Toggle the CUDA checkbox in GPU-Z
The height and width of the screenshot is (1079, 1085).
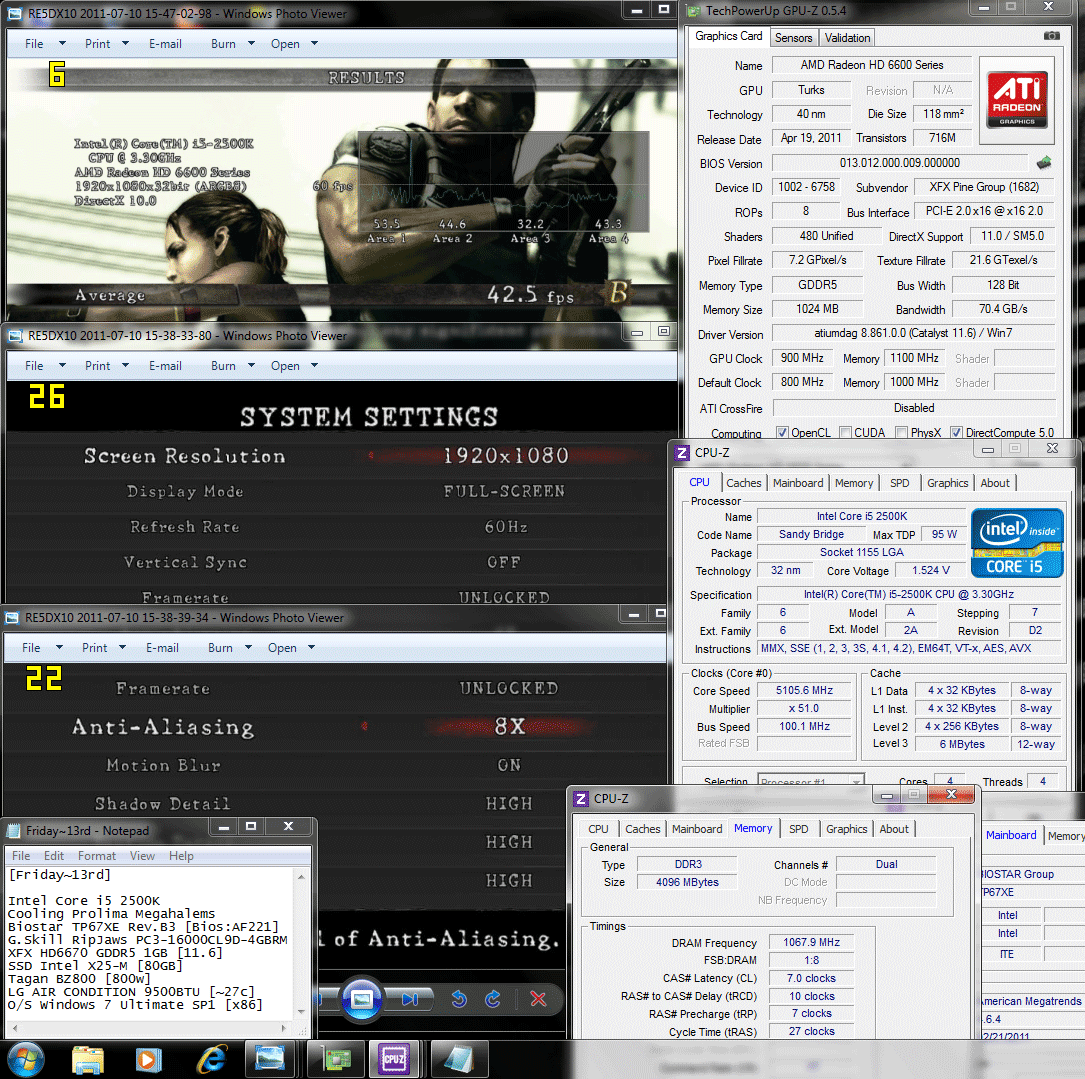click(845, 433)
